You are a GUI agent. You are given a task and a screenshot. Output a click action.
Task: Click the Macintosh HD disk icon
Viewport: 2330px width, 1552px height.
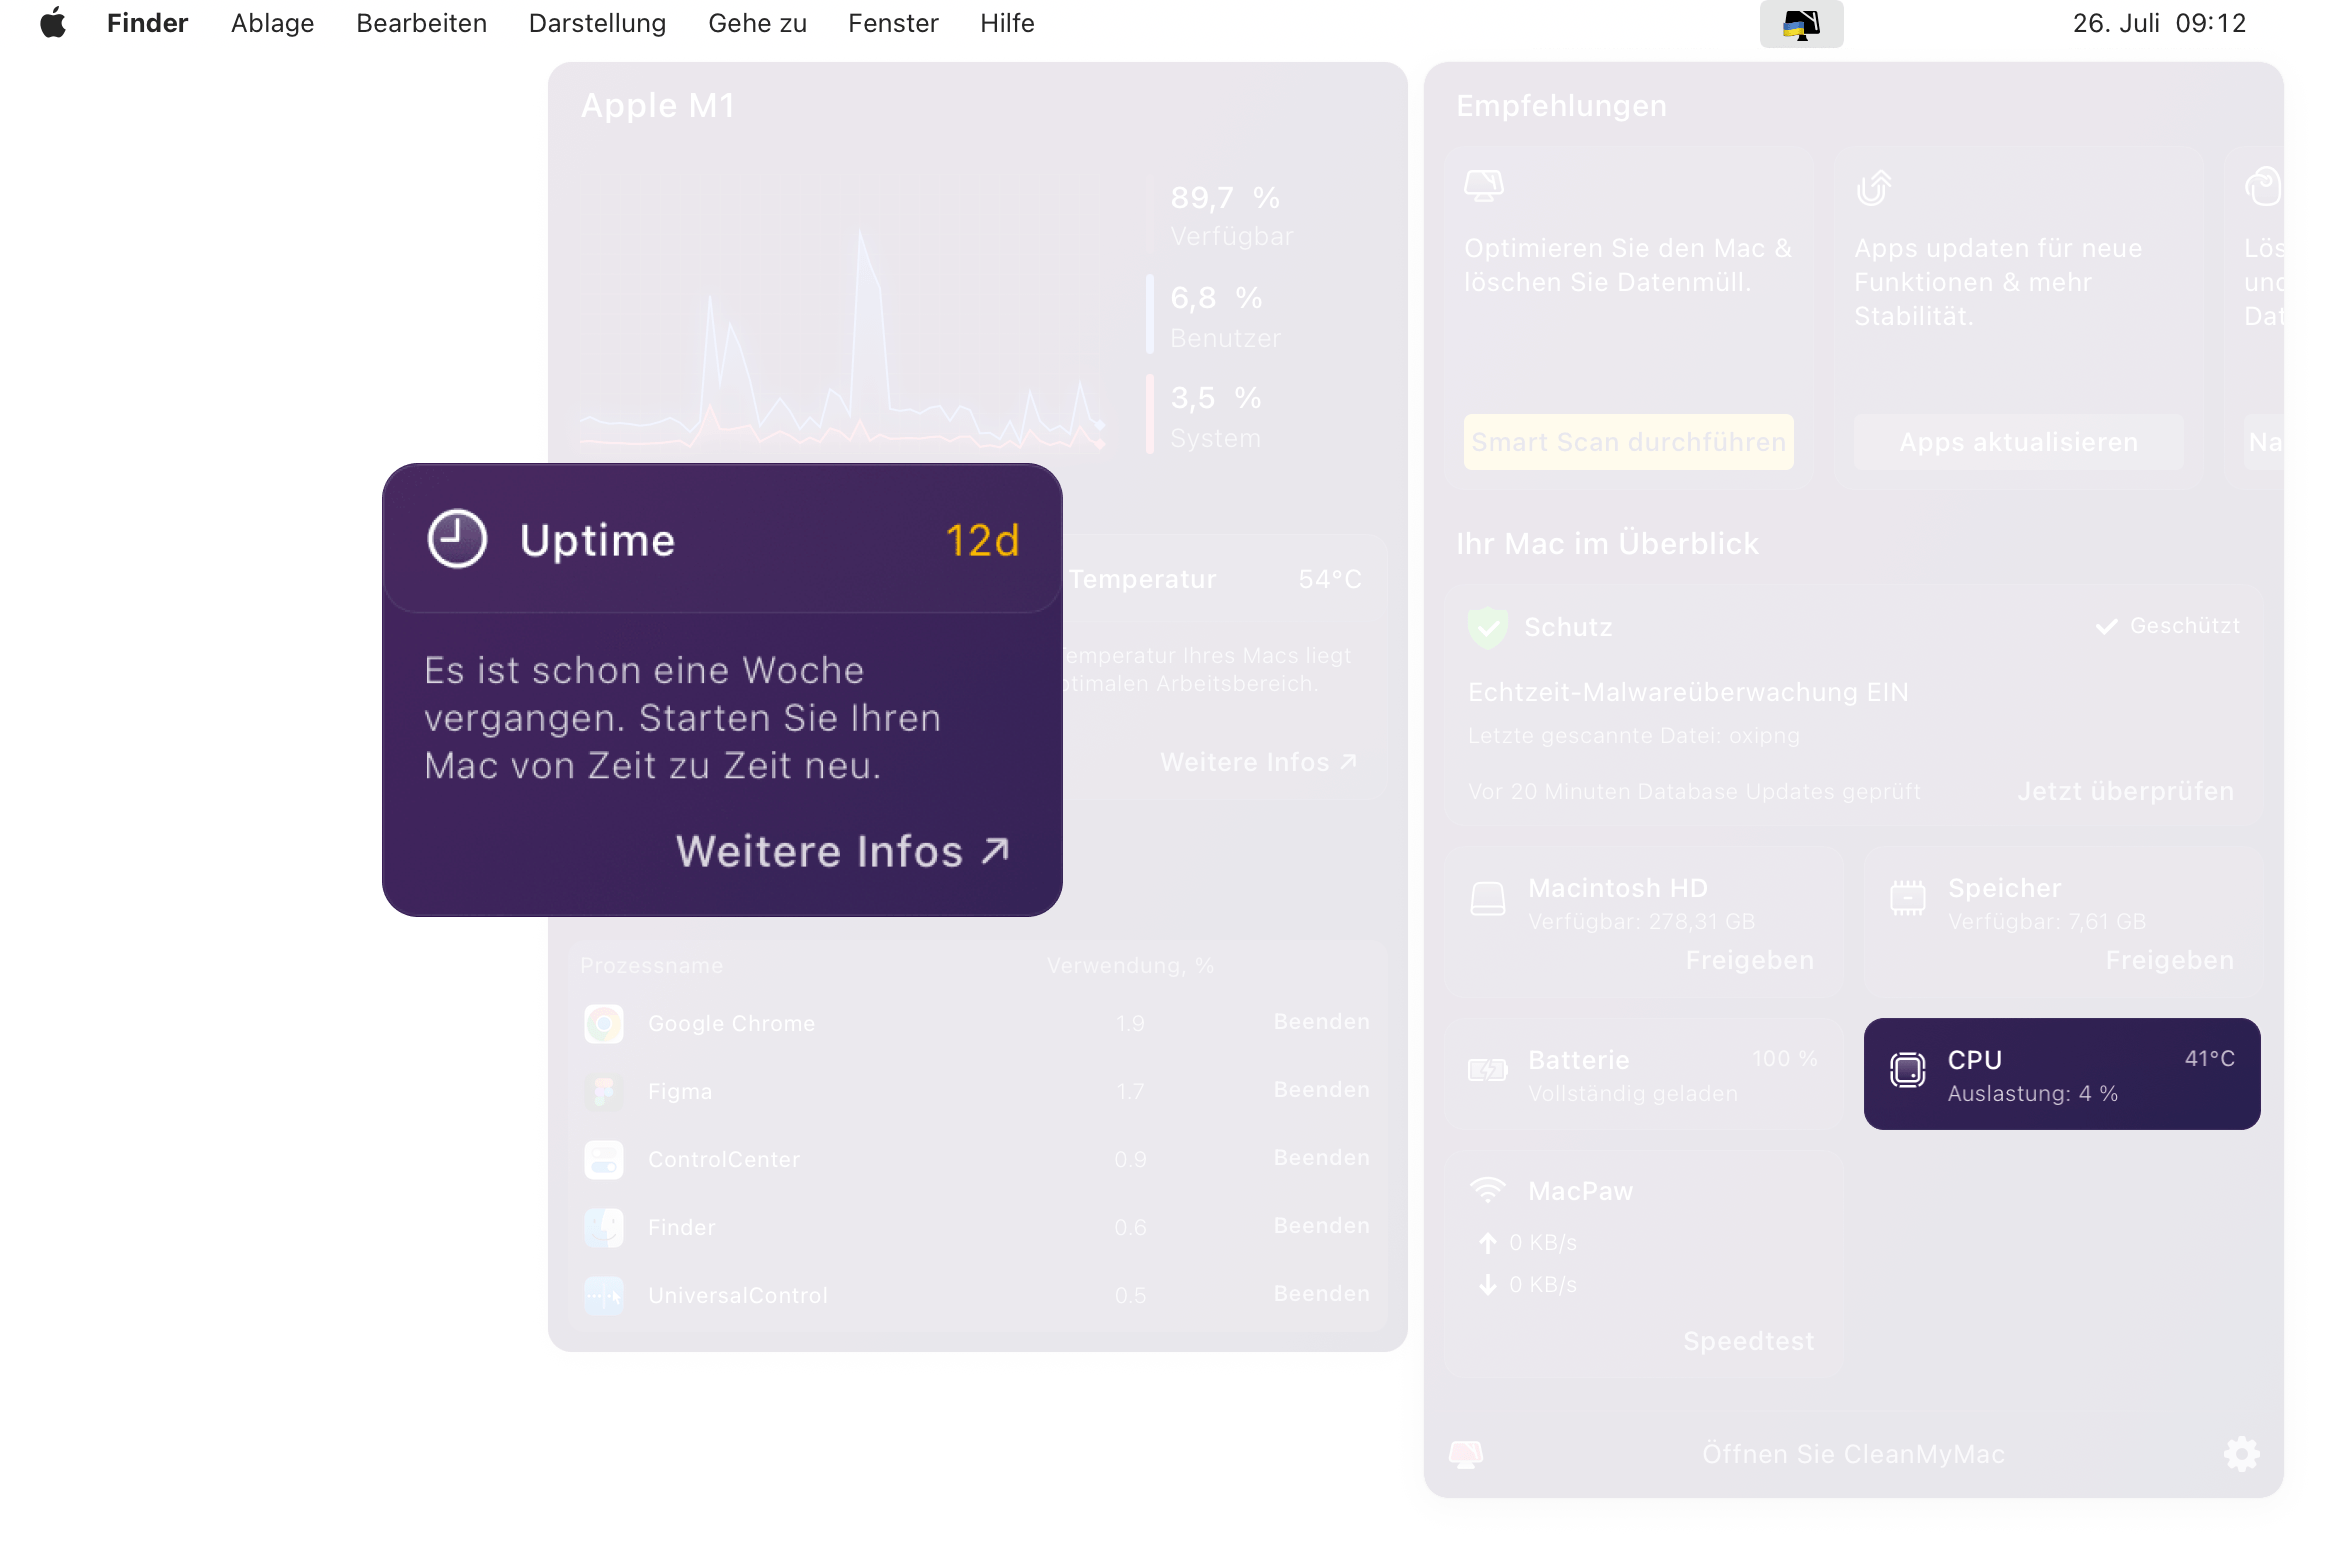click(1488, 898)
